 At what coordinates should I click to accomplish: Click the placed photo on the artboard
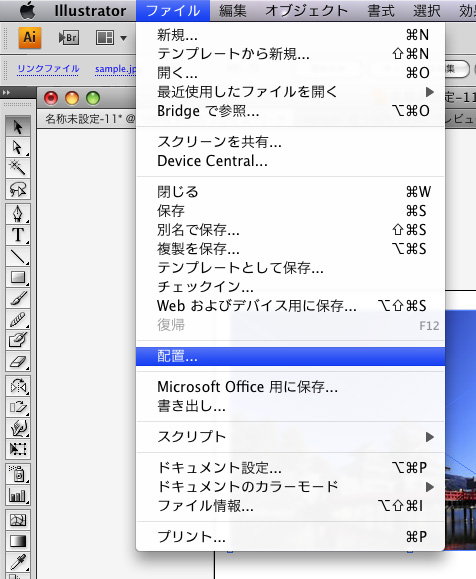tap(460, 430)
